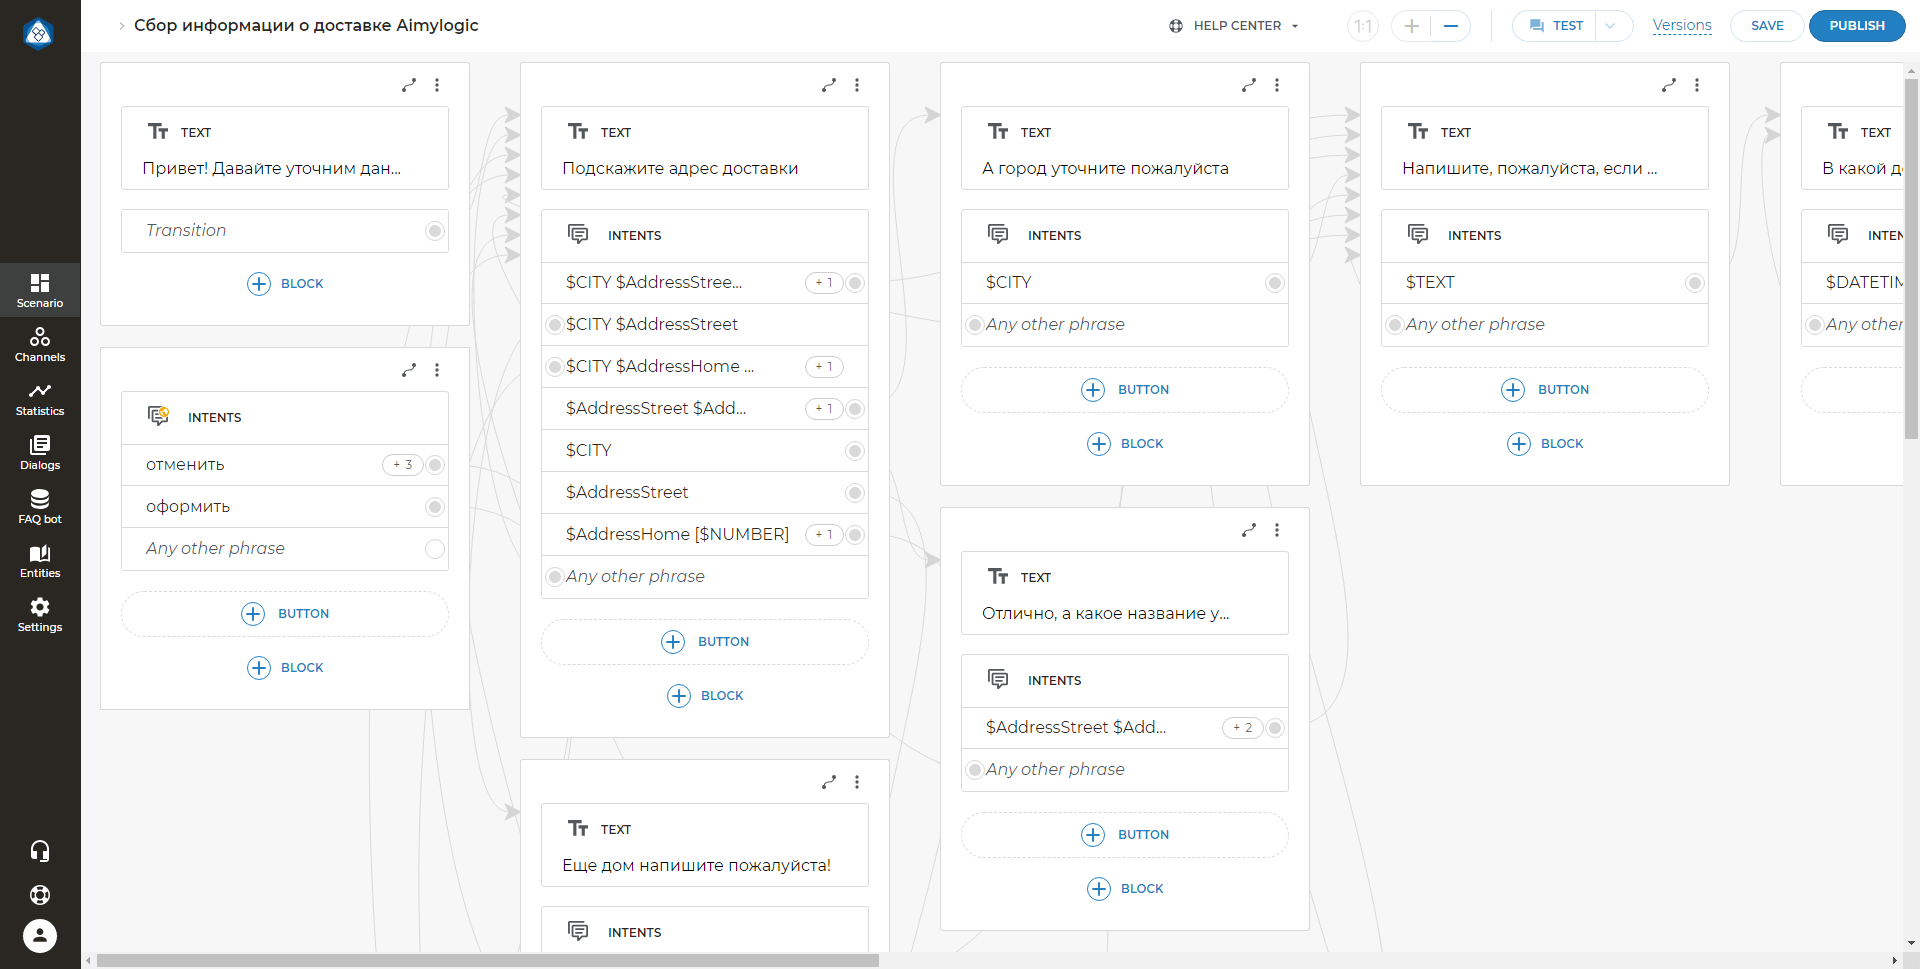Open the Channels section
Image resolution: width=1920 pixels, height=969 pixels.
tap(40, 344)
